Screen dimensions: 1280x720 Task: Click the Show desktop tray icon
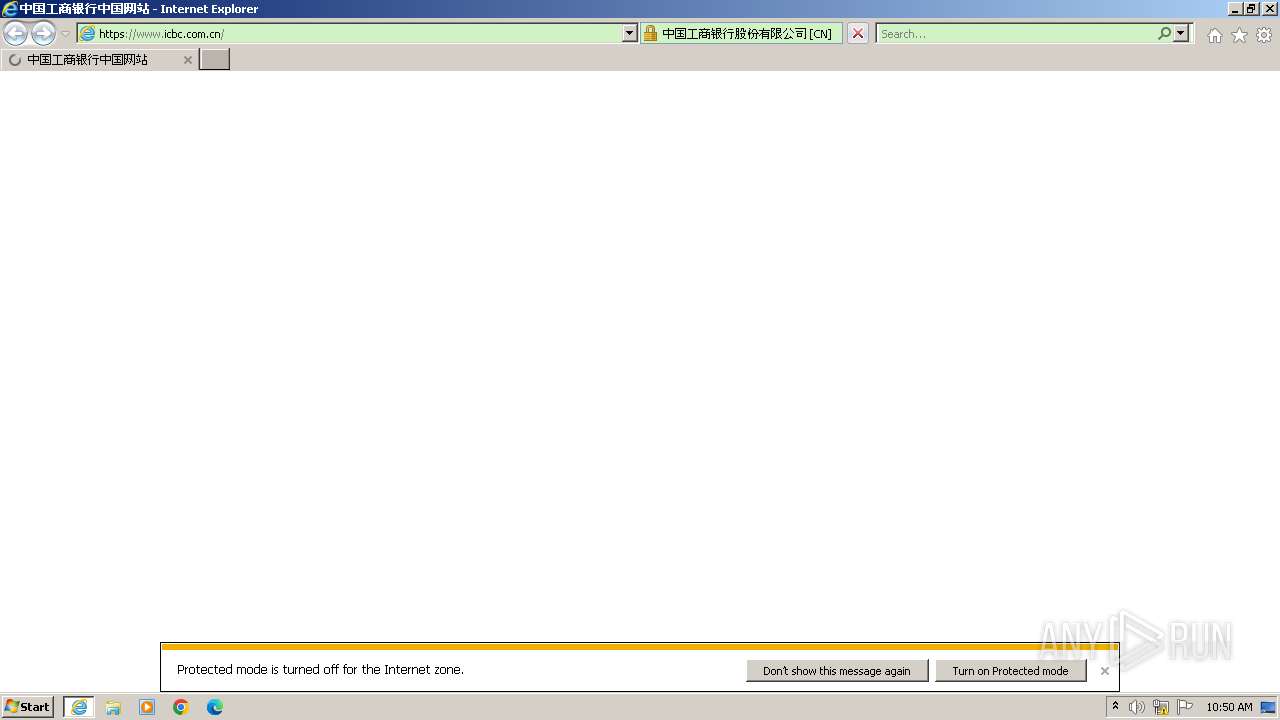pos(1268,707)
